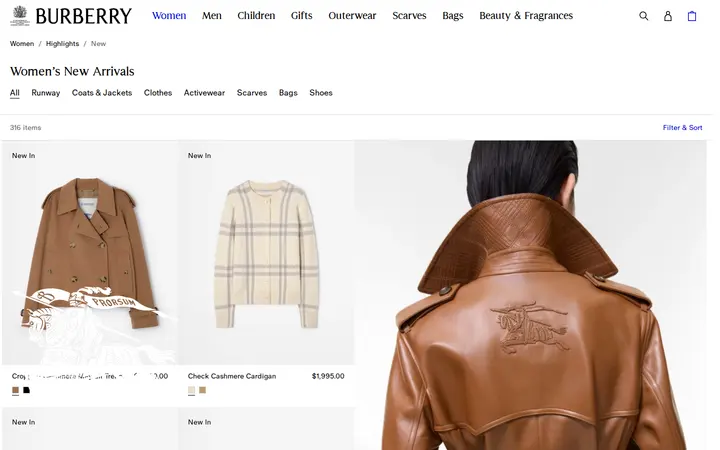Open the shopping bag icon
The image size is (720, 450).
[692, 16]
